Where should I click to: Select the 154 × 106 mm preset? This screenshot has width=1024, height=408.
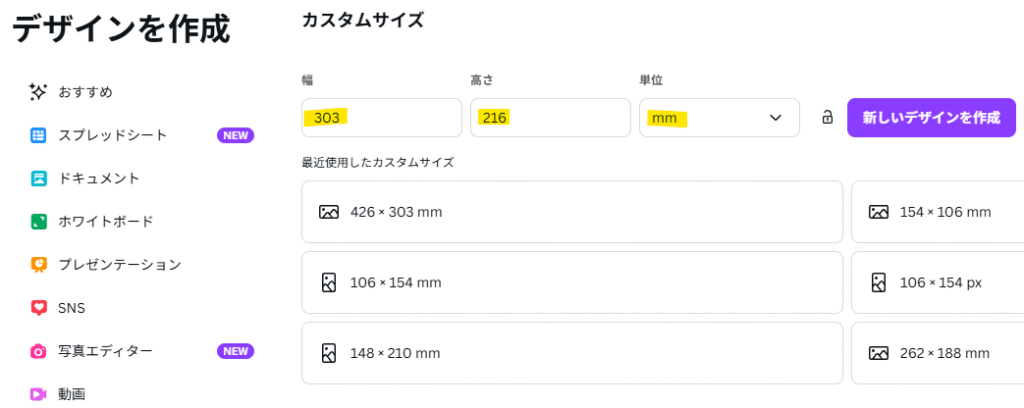pyautogui.click(x=938, y=212)
